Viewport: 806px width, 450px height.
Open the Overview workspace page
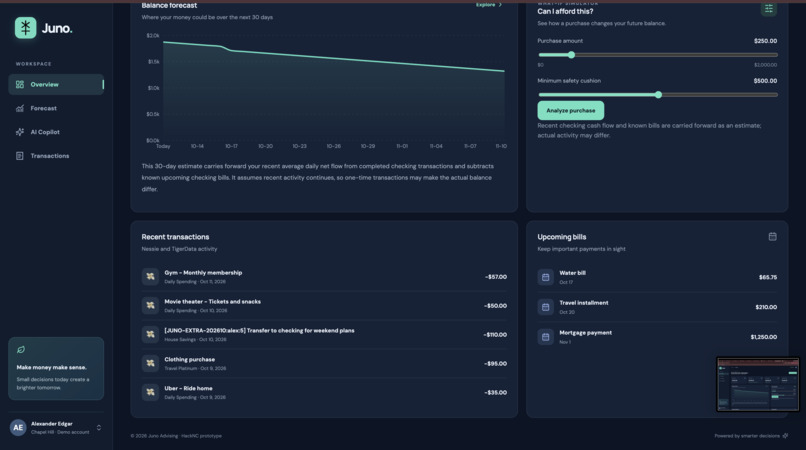point(56,84)
